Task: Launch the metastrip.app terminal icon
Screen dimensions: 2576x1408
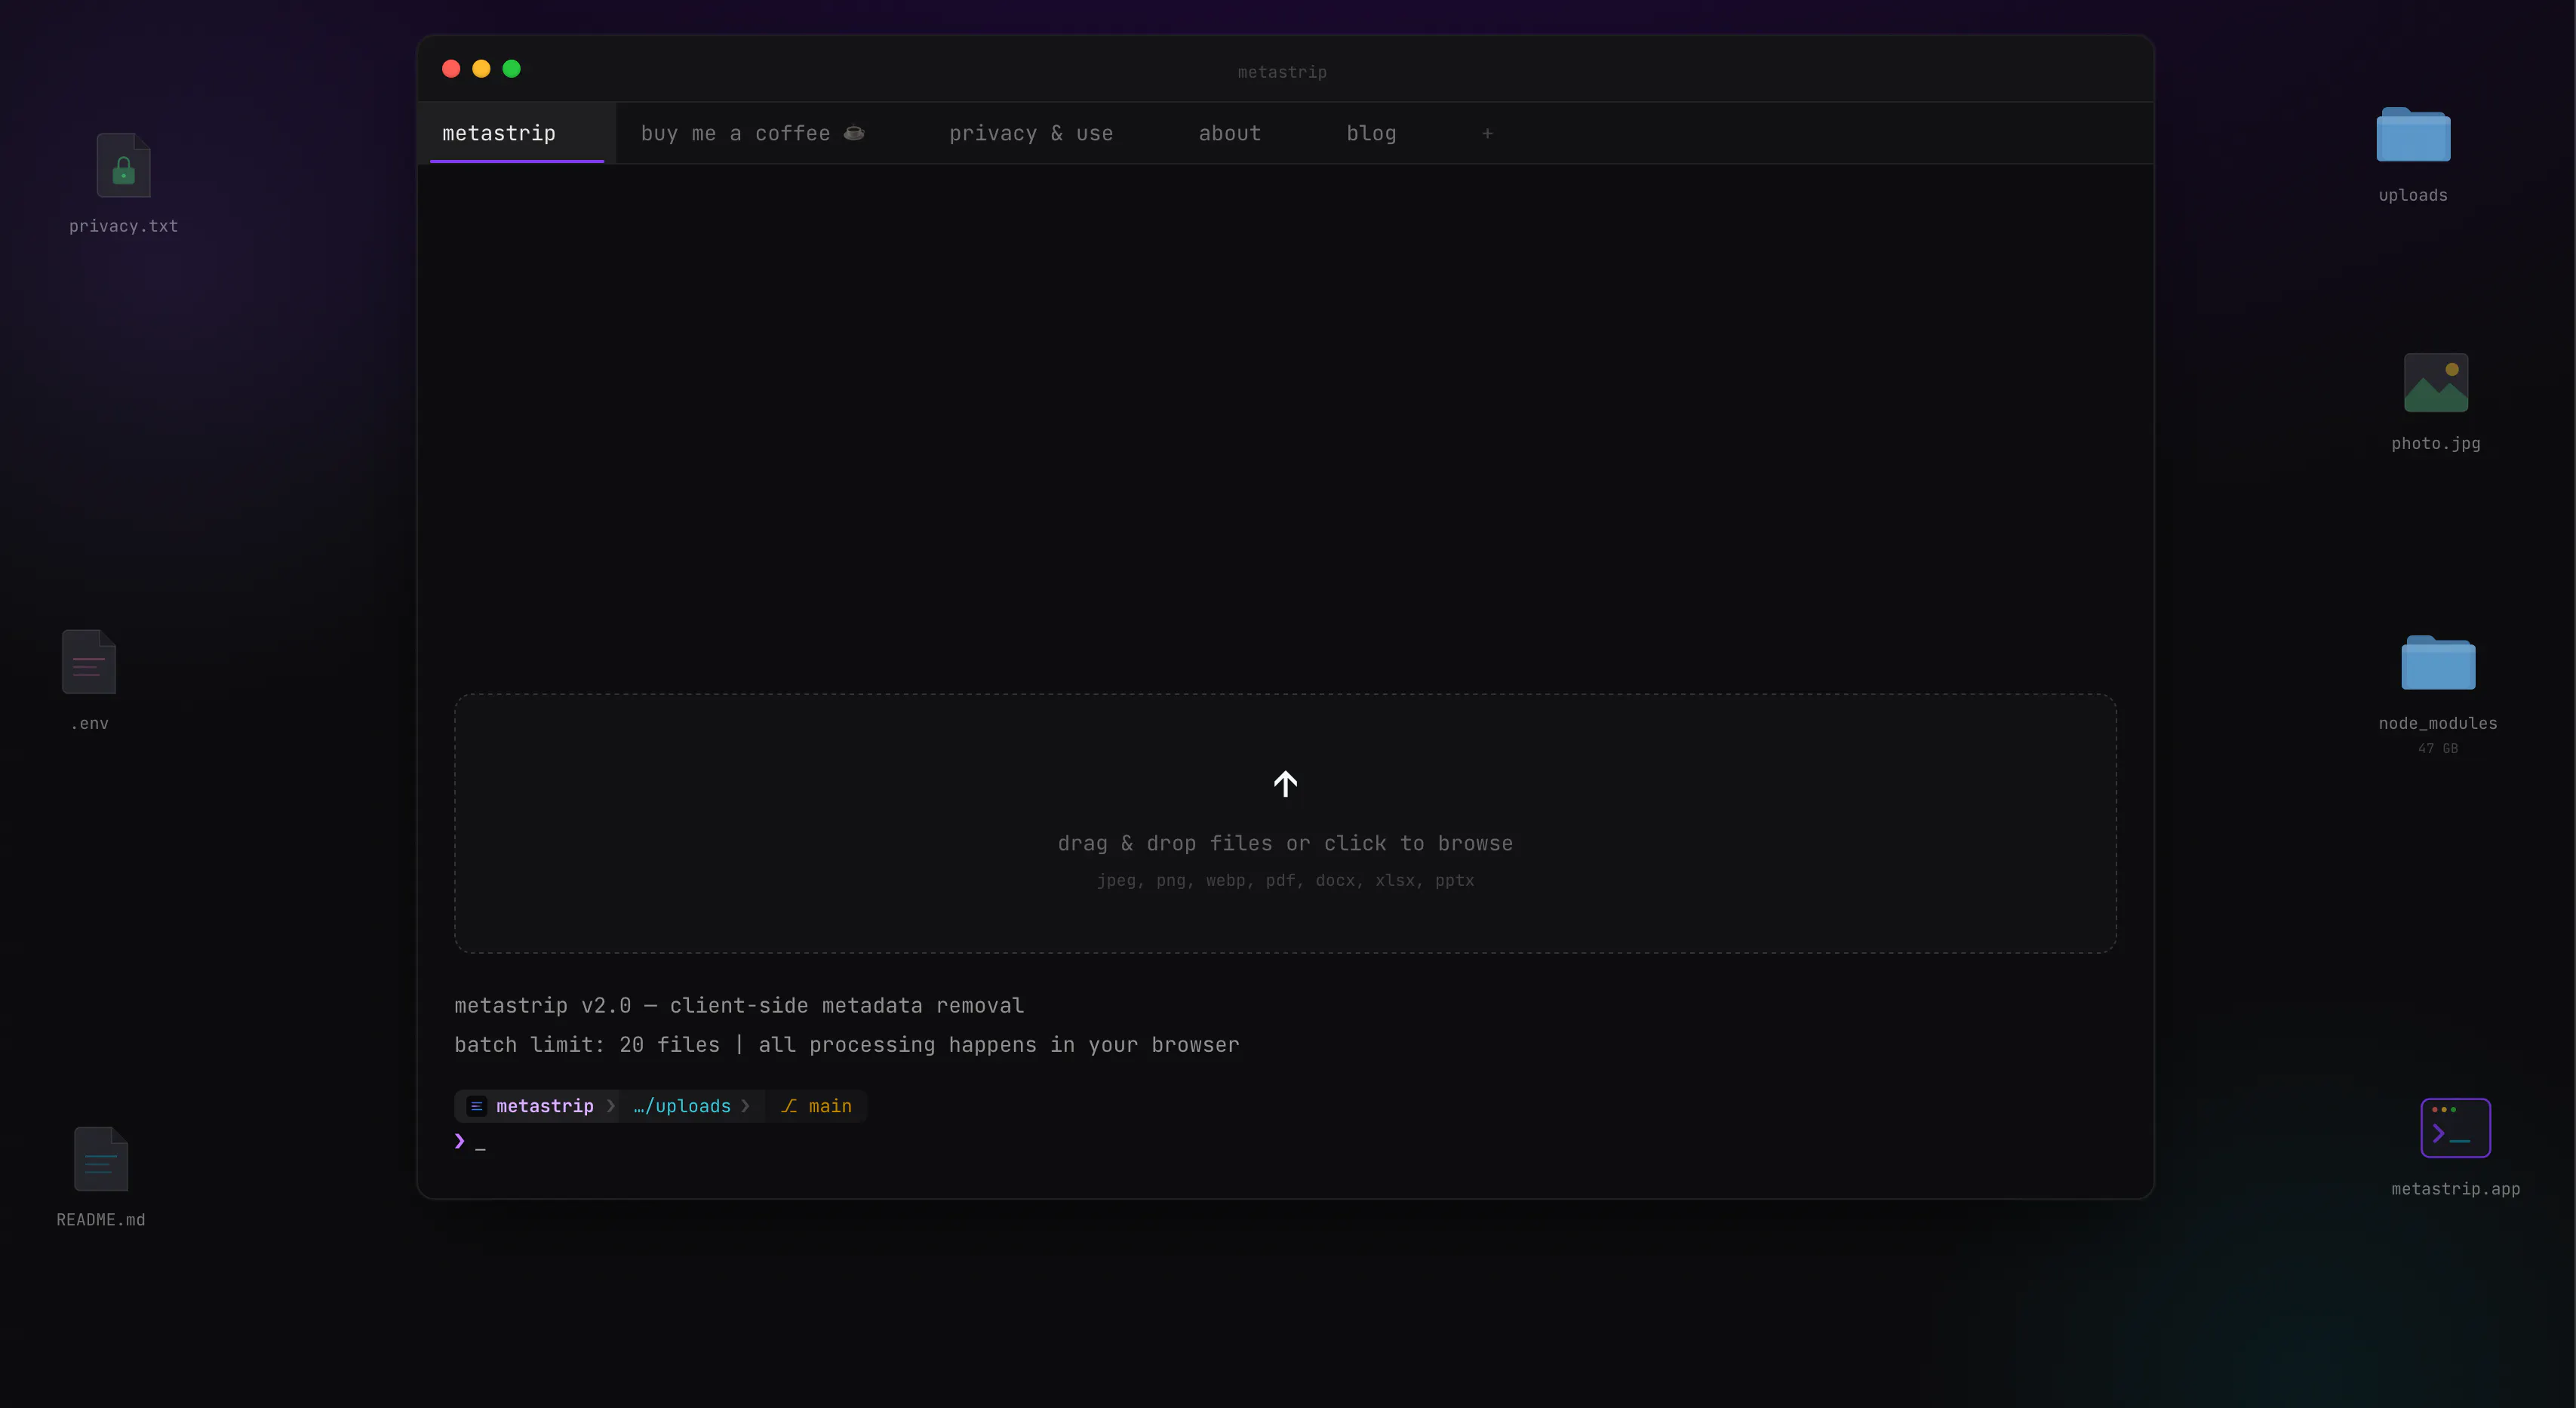Action: click(2455, 1128)
